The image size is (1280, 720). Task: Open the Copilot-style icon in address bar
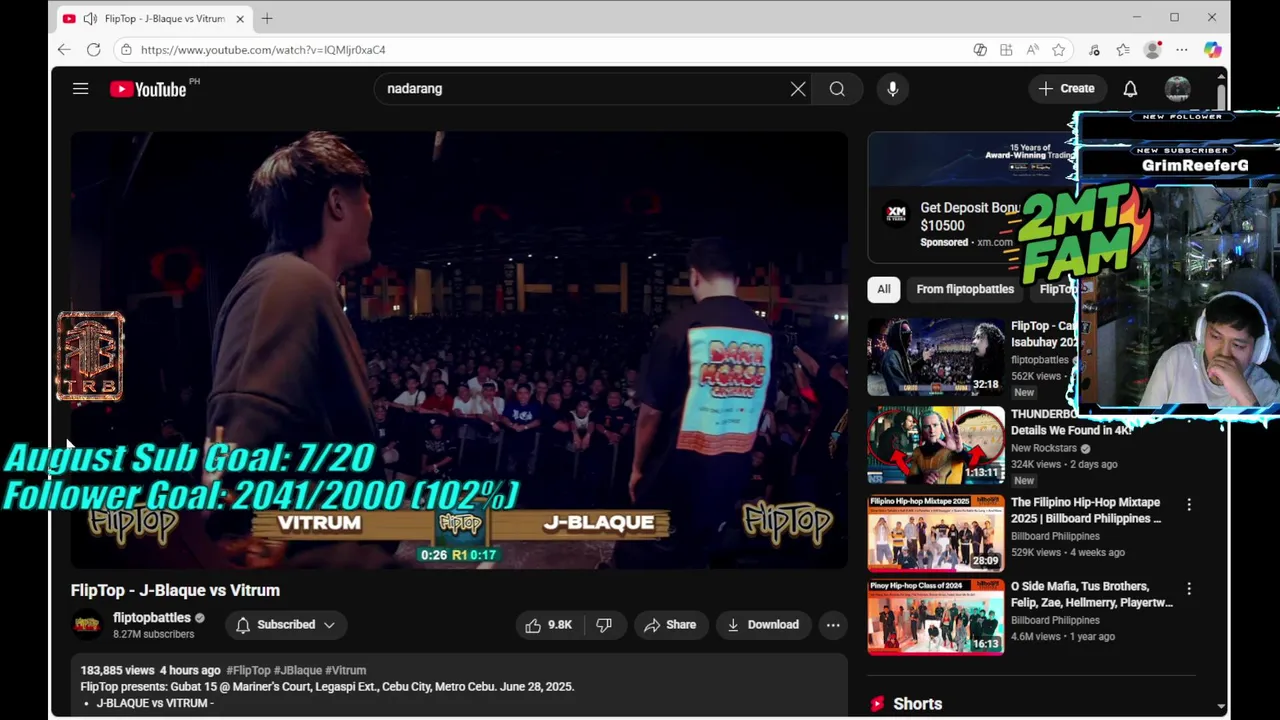click(980, 50)
